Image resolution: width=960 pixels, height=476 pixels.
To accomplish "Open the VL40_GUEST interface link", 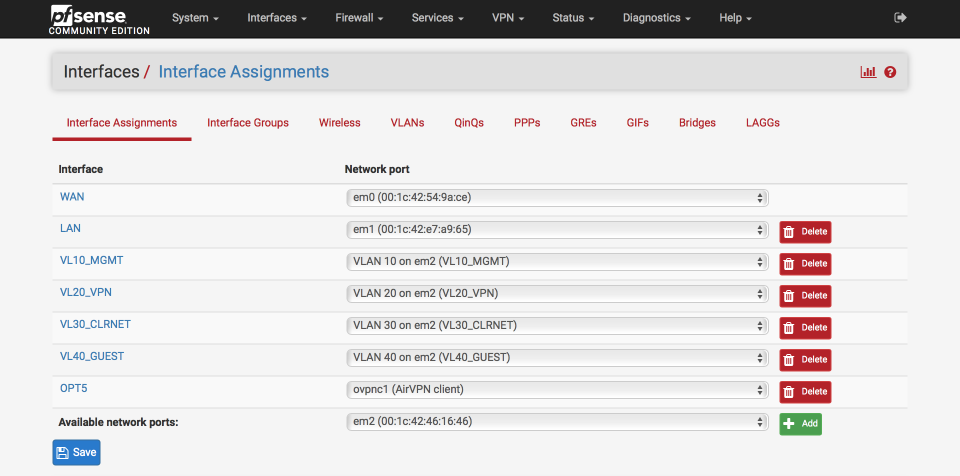I will coord(92,356).
